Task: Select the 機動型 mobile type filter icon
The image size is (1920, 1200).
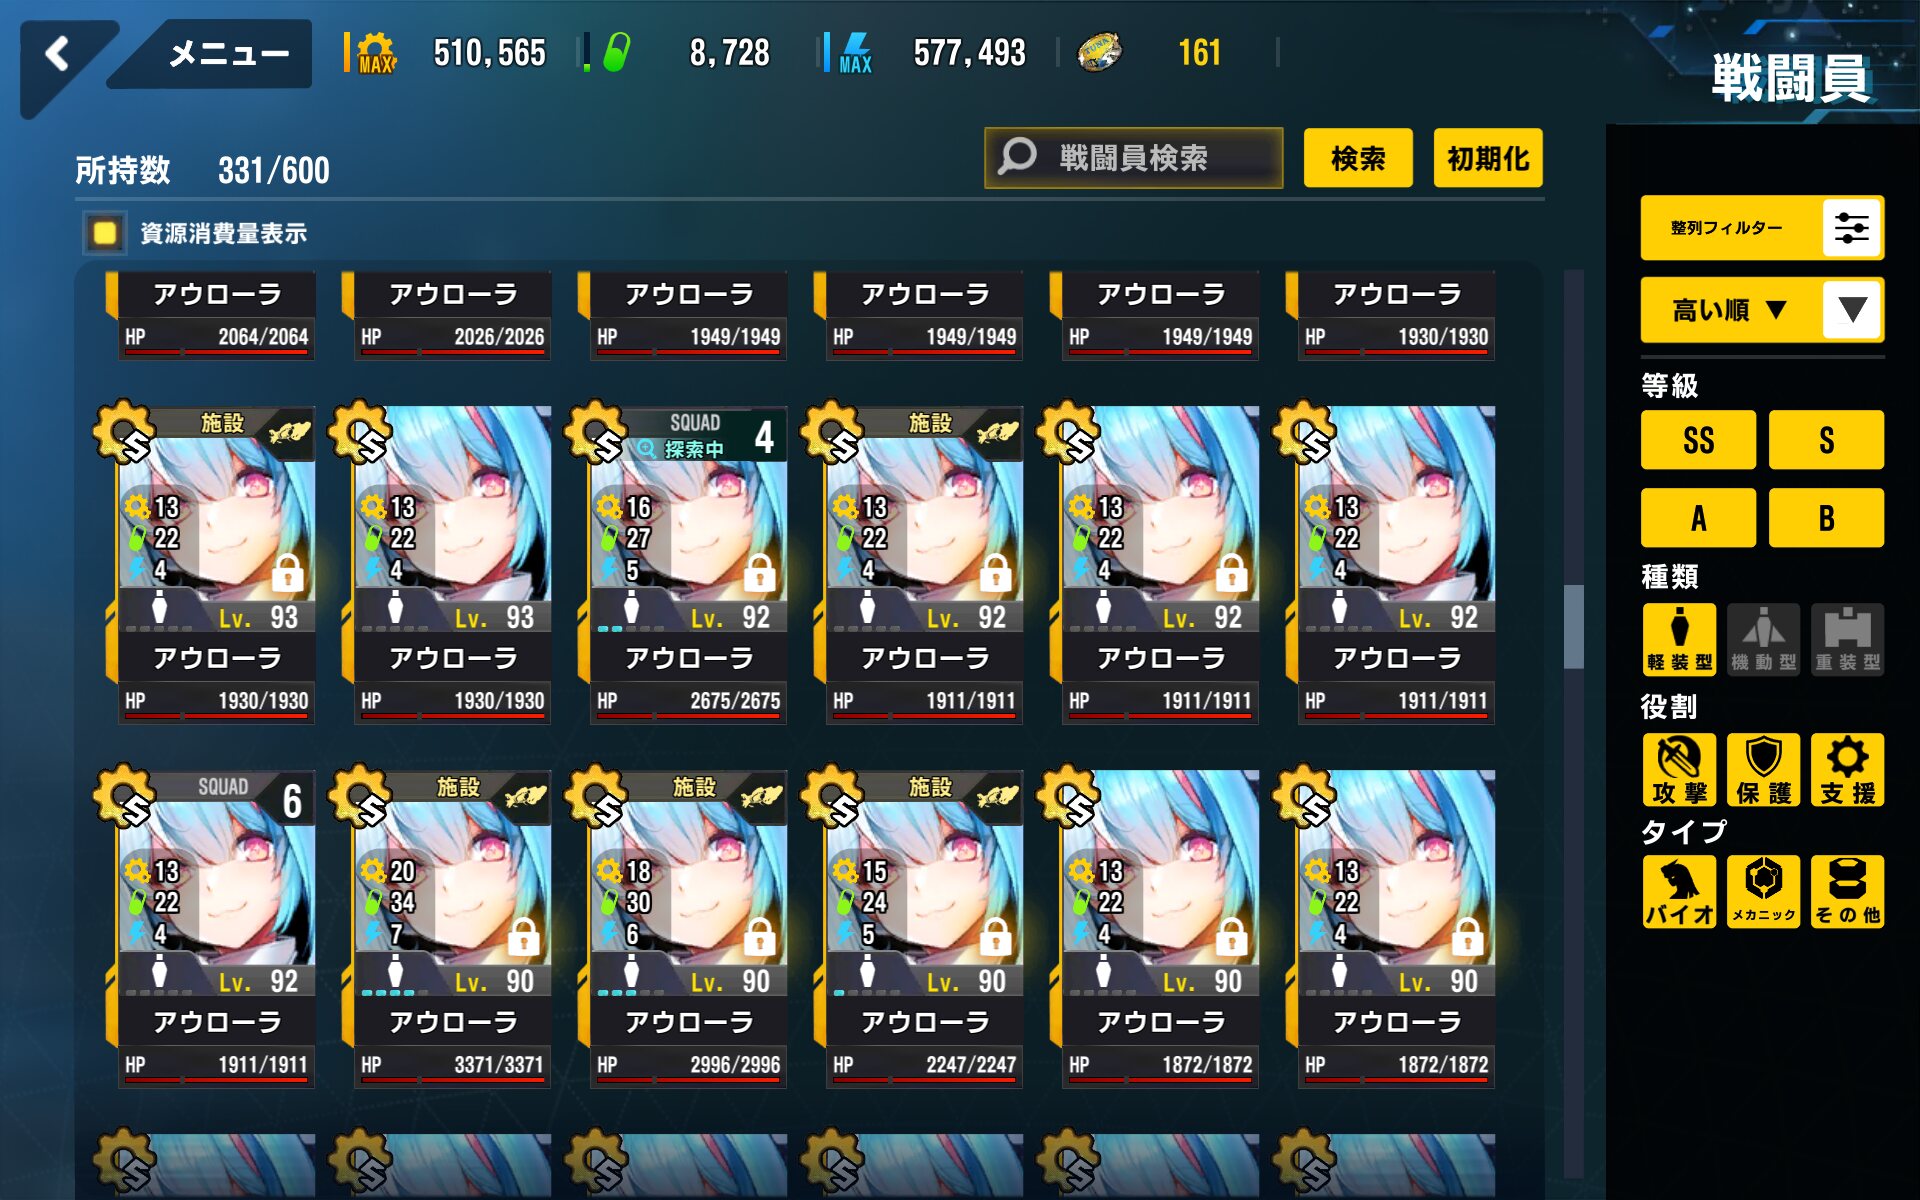Action: click(1763, 639)
